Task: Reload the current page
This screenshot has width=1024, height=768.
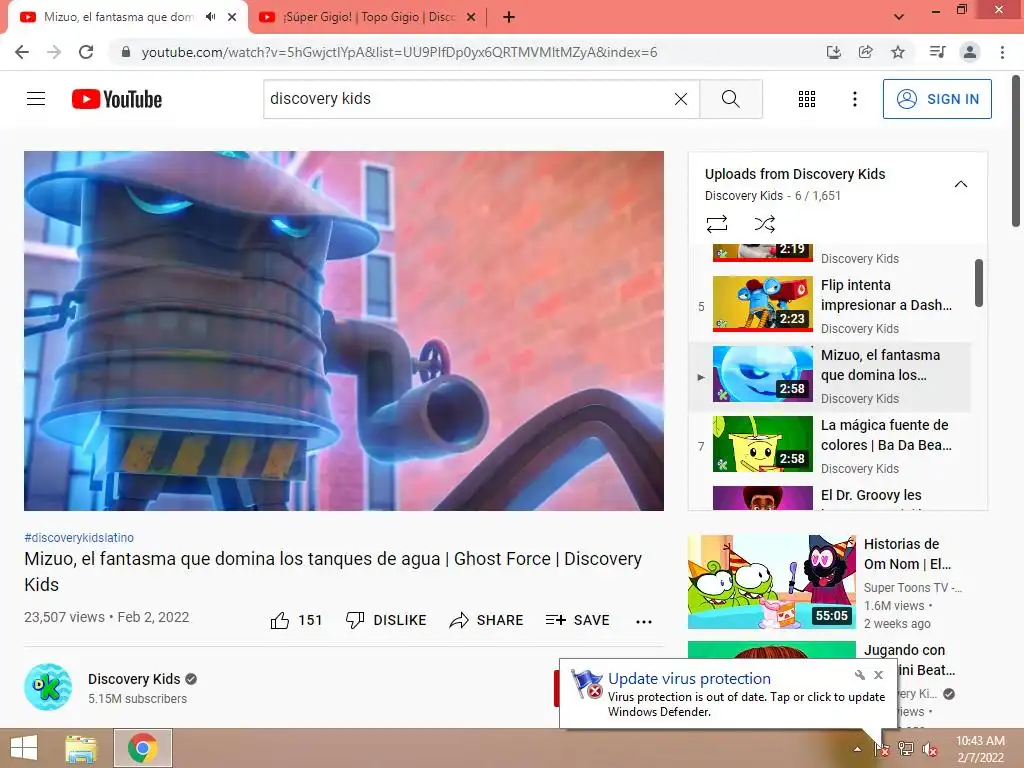Action: point(86,52)
